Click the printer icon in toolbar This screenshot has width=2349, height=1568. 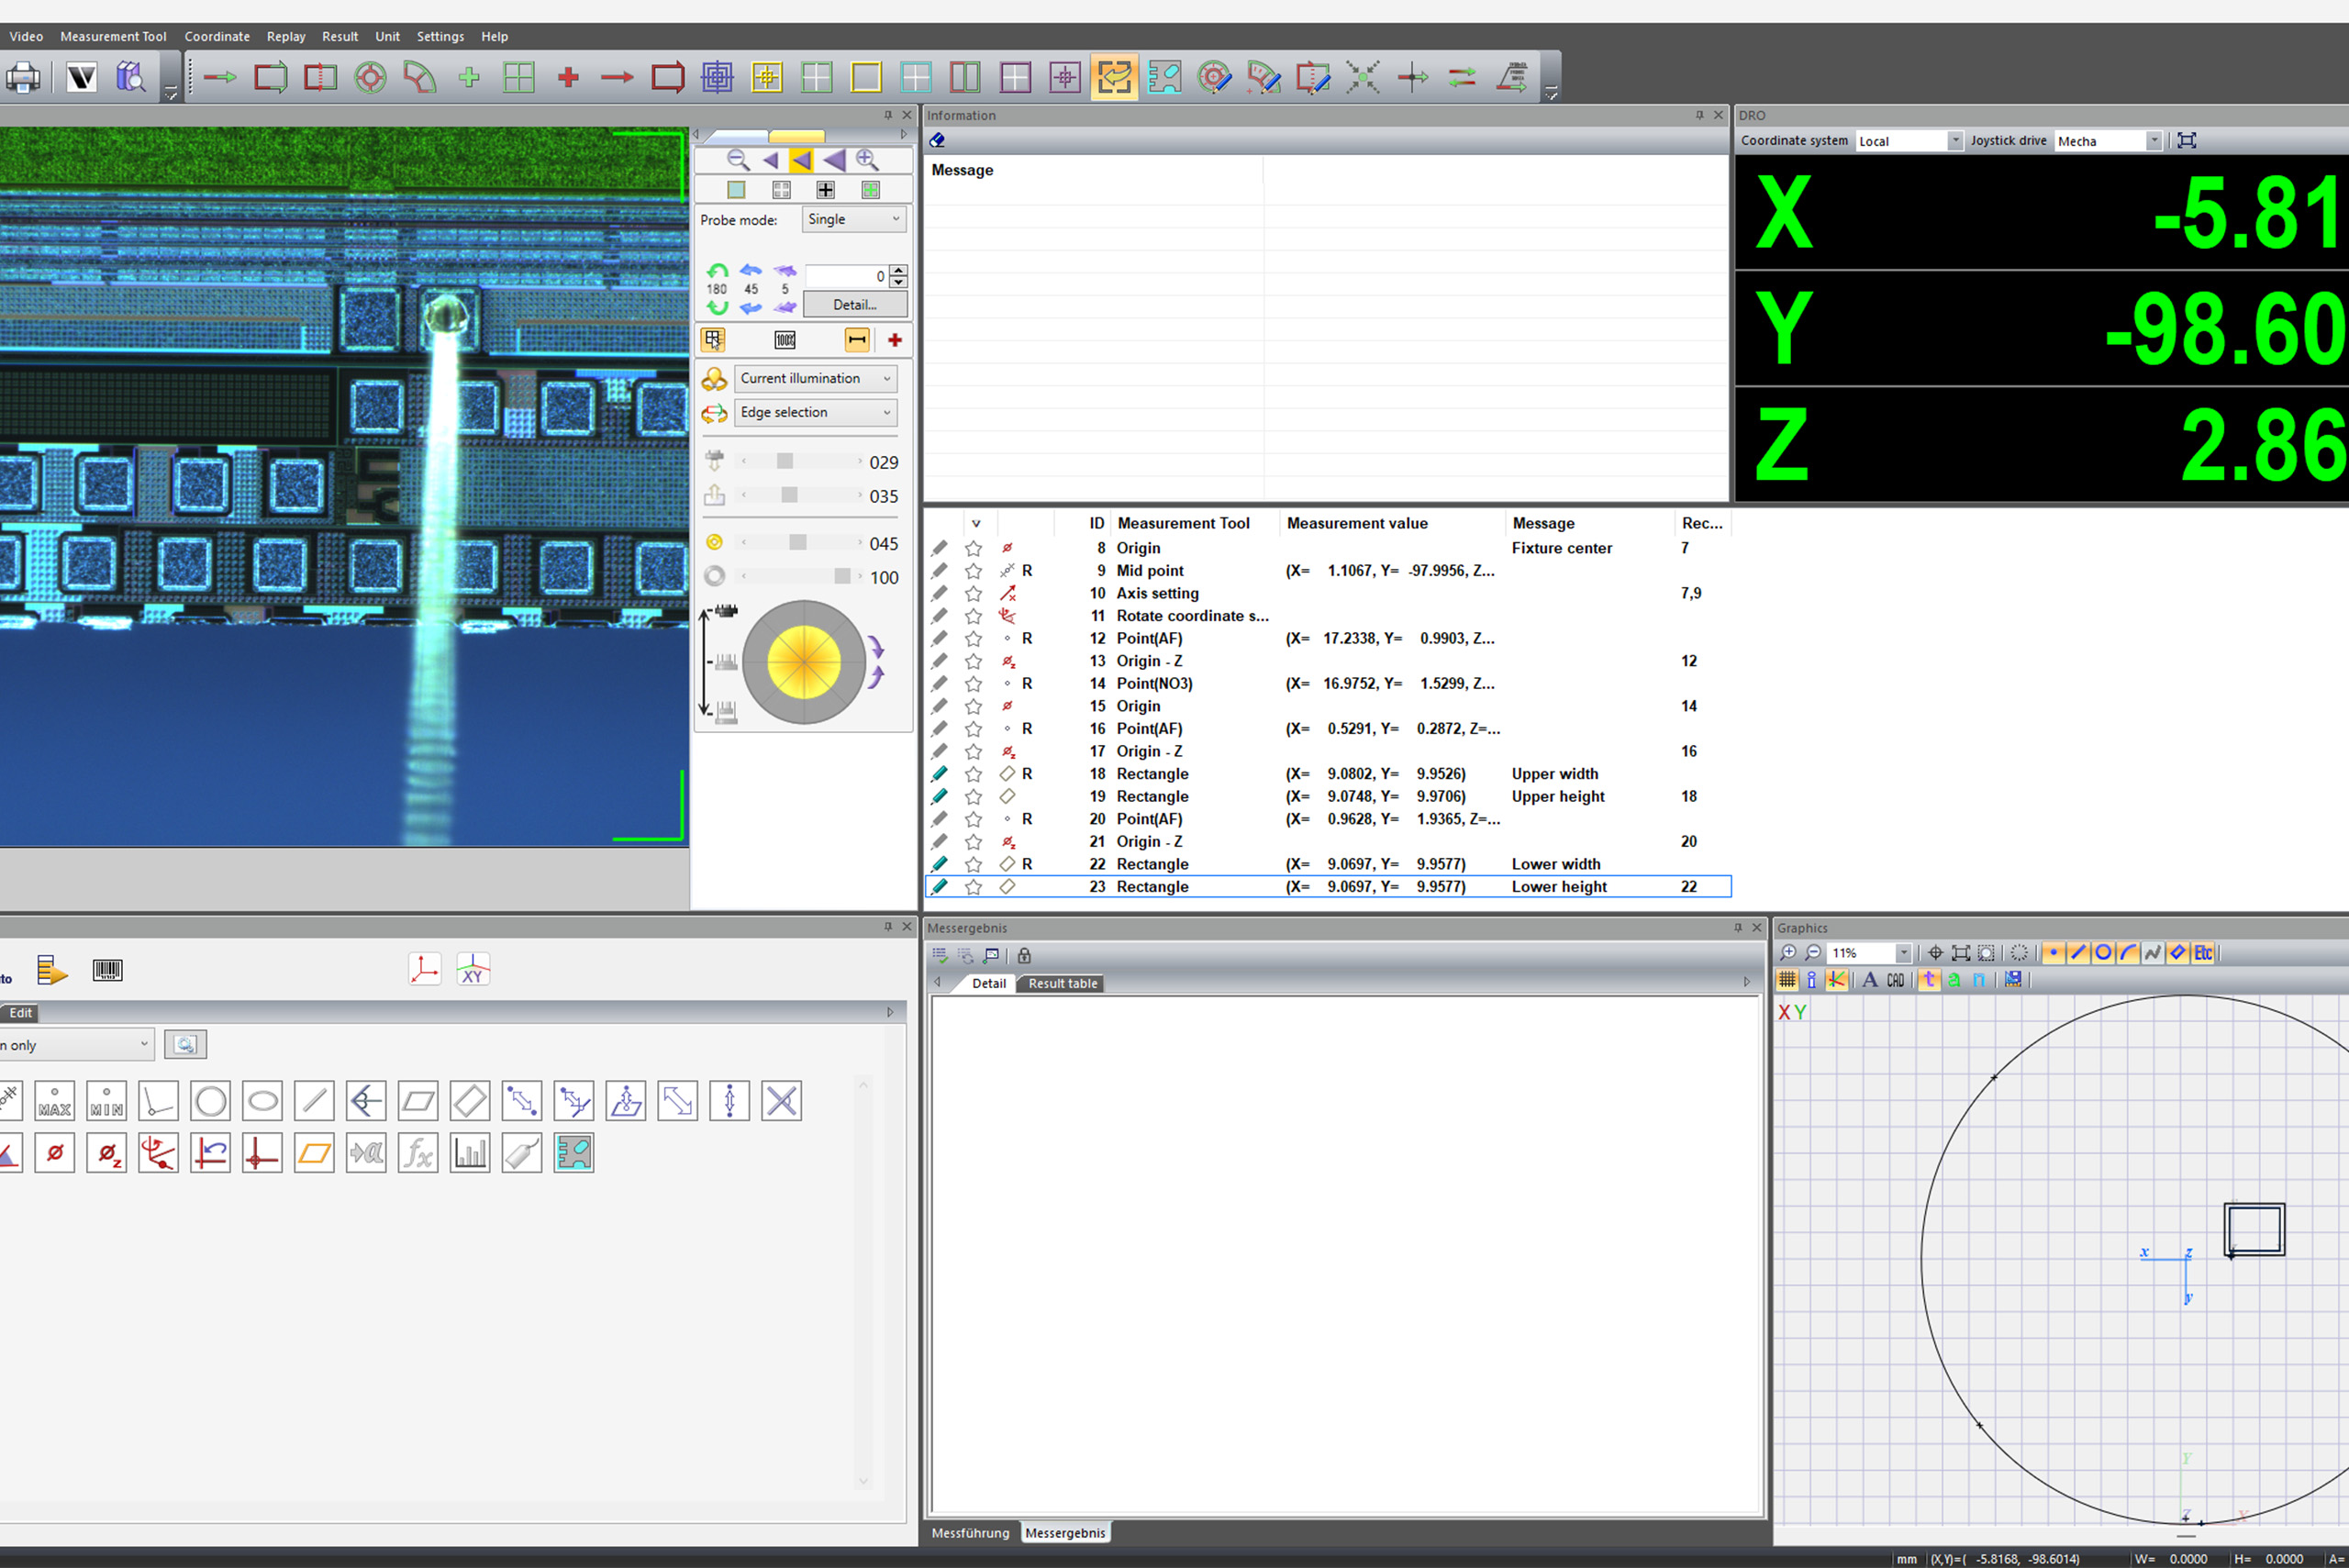(23, 77)
